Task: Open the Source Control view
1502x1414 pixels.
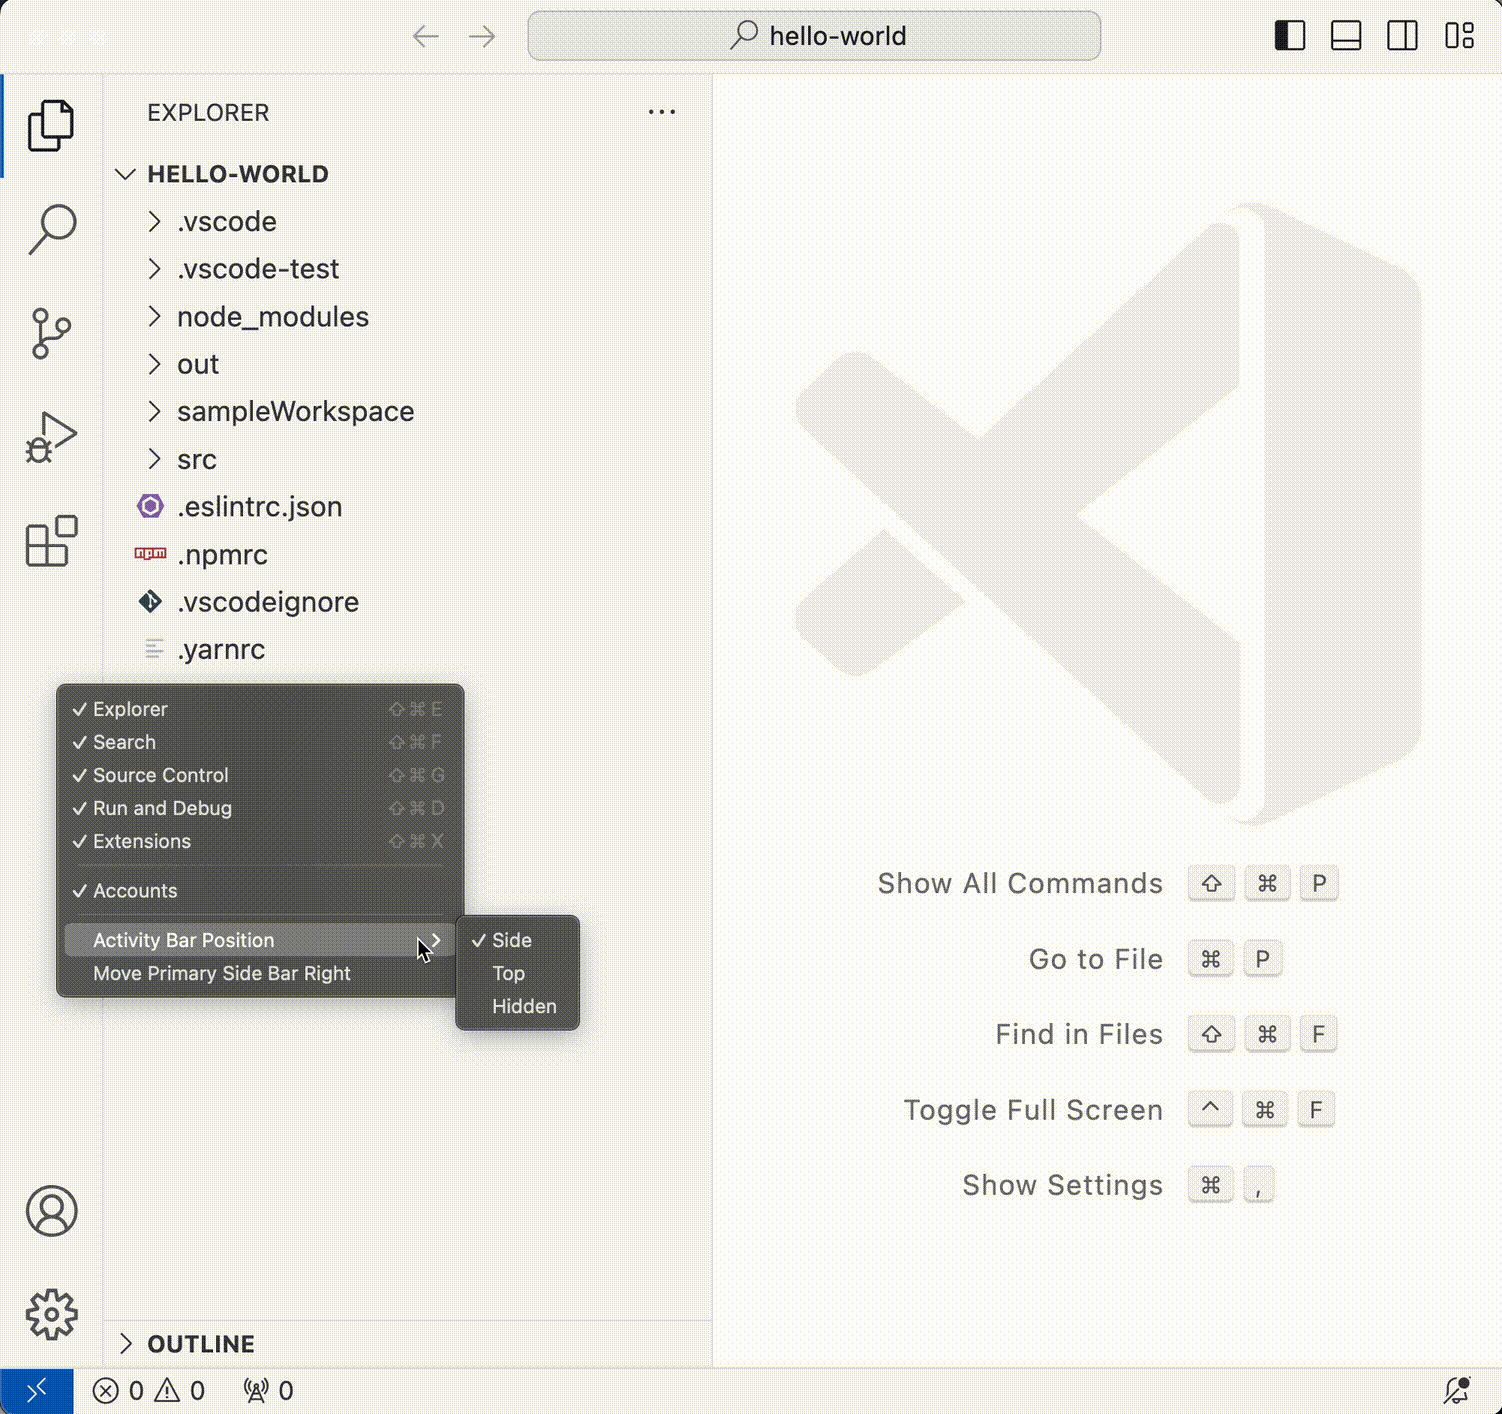Action: pos(51,333)
